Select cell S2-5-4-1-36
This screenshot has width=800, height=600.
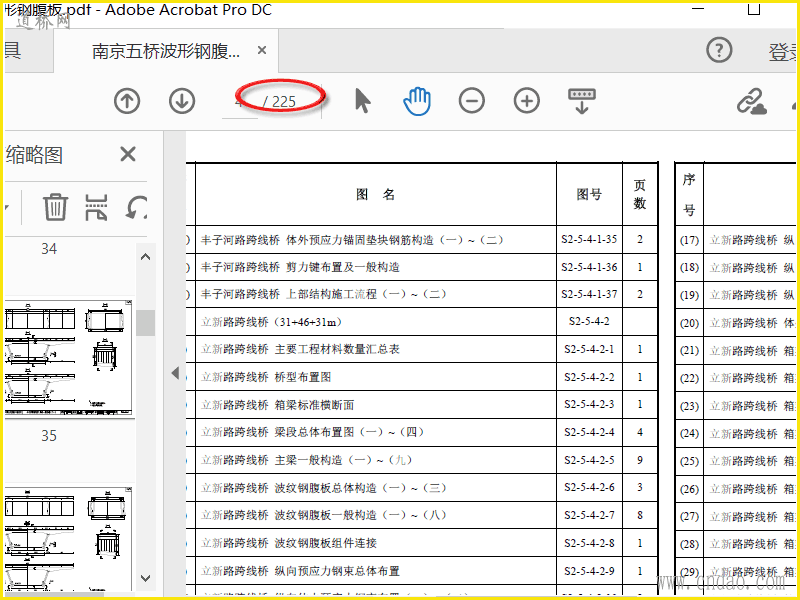coord(589,267)
